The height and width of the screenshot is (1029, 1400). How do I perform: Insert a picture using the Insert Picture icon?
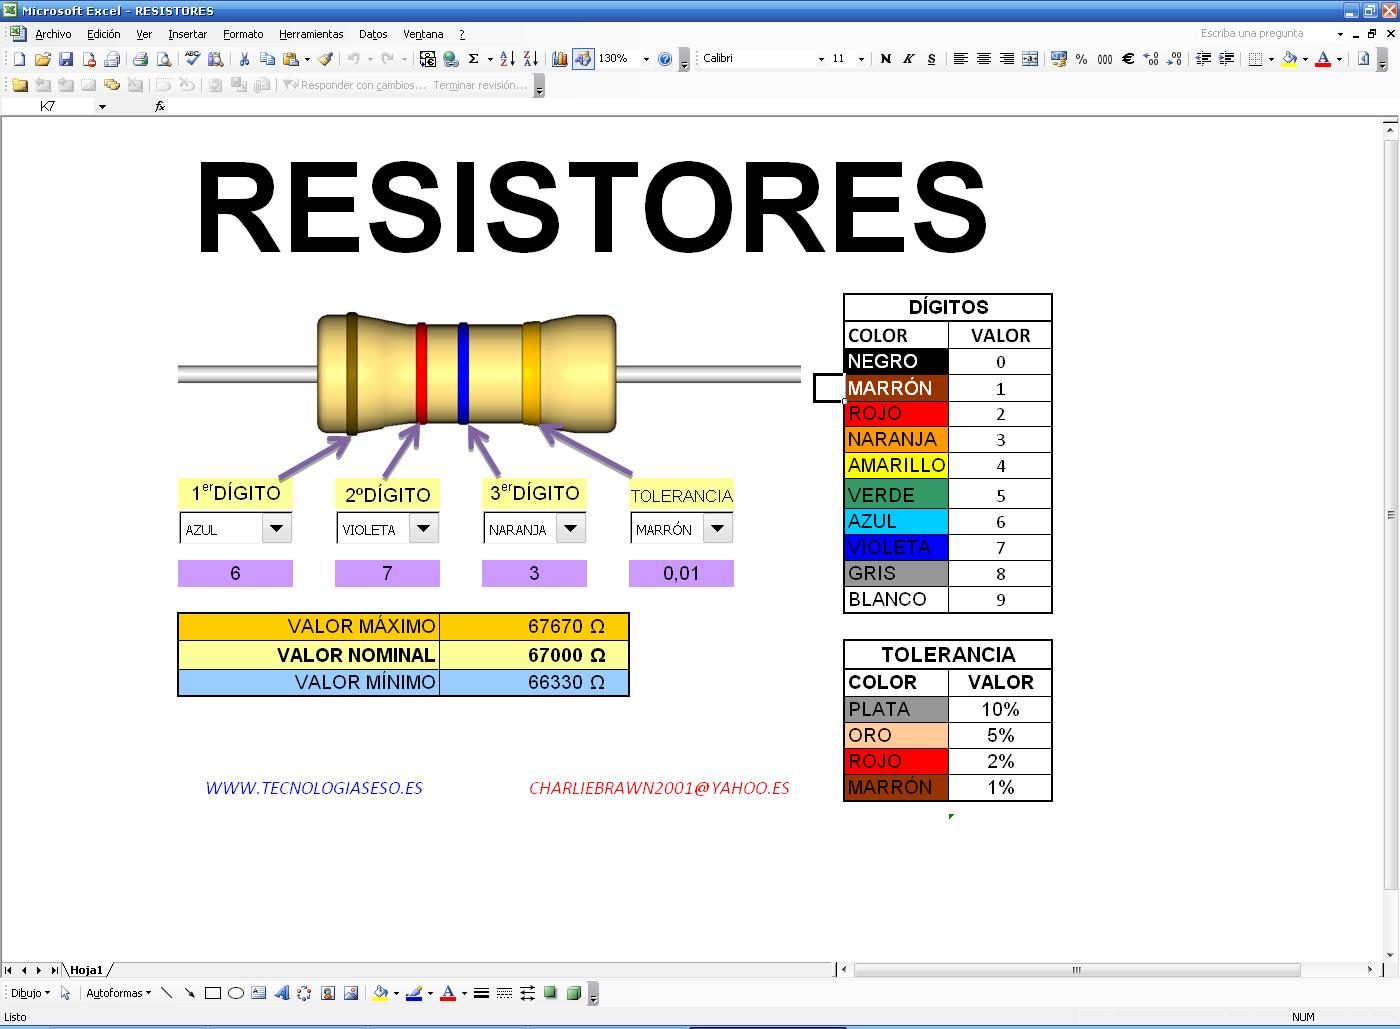pos(351,992)
